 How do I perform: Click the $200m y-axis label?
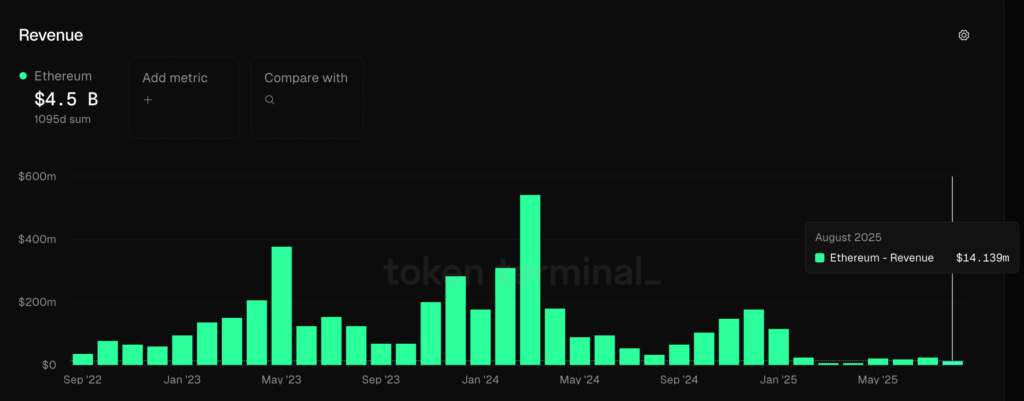[x=39, y=302]
